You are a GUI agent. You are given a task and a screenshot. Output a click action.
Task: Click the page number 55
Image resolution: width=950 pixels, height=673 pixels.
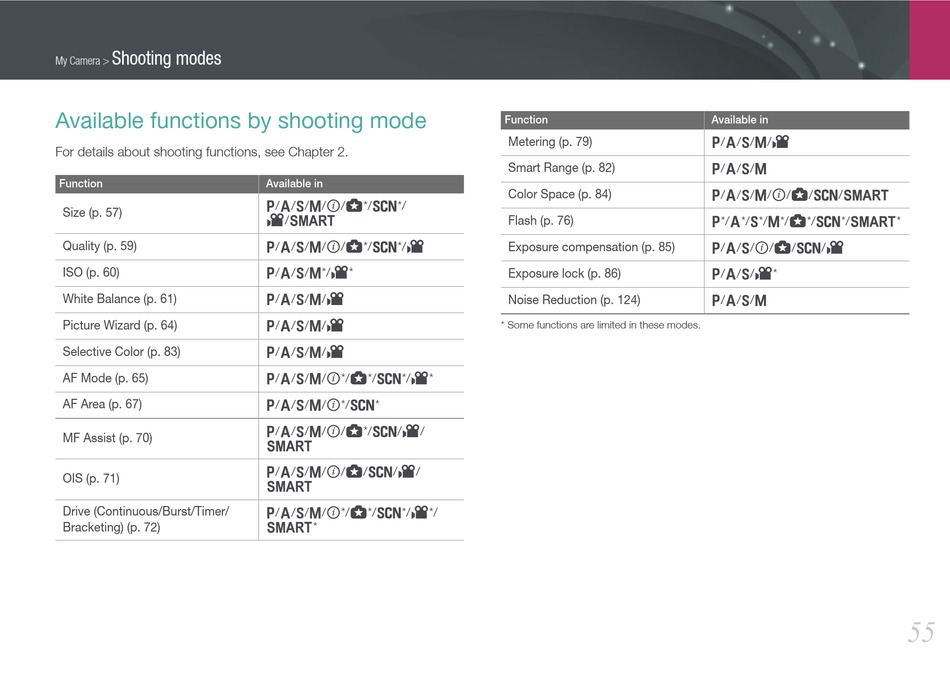tap(921, 632)
